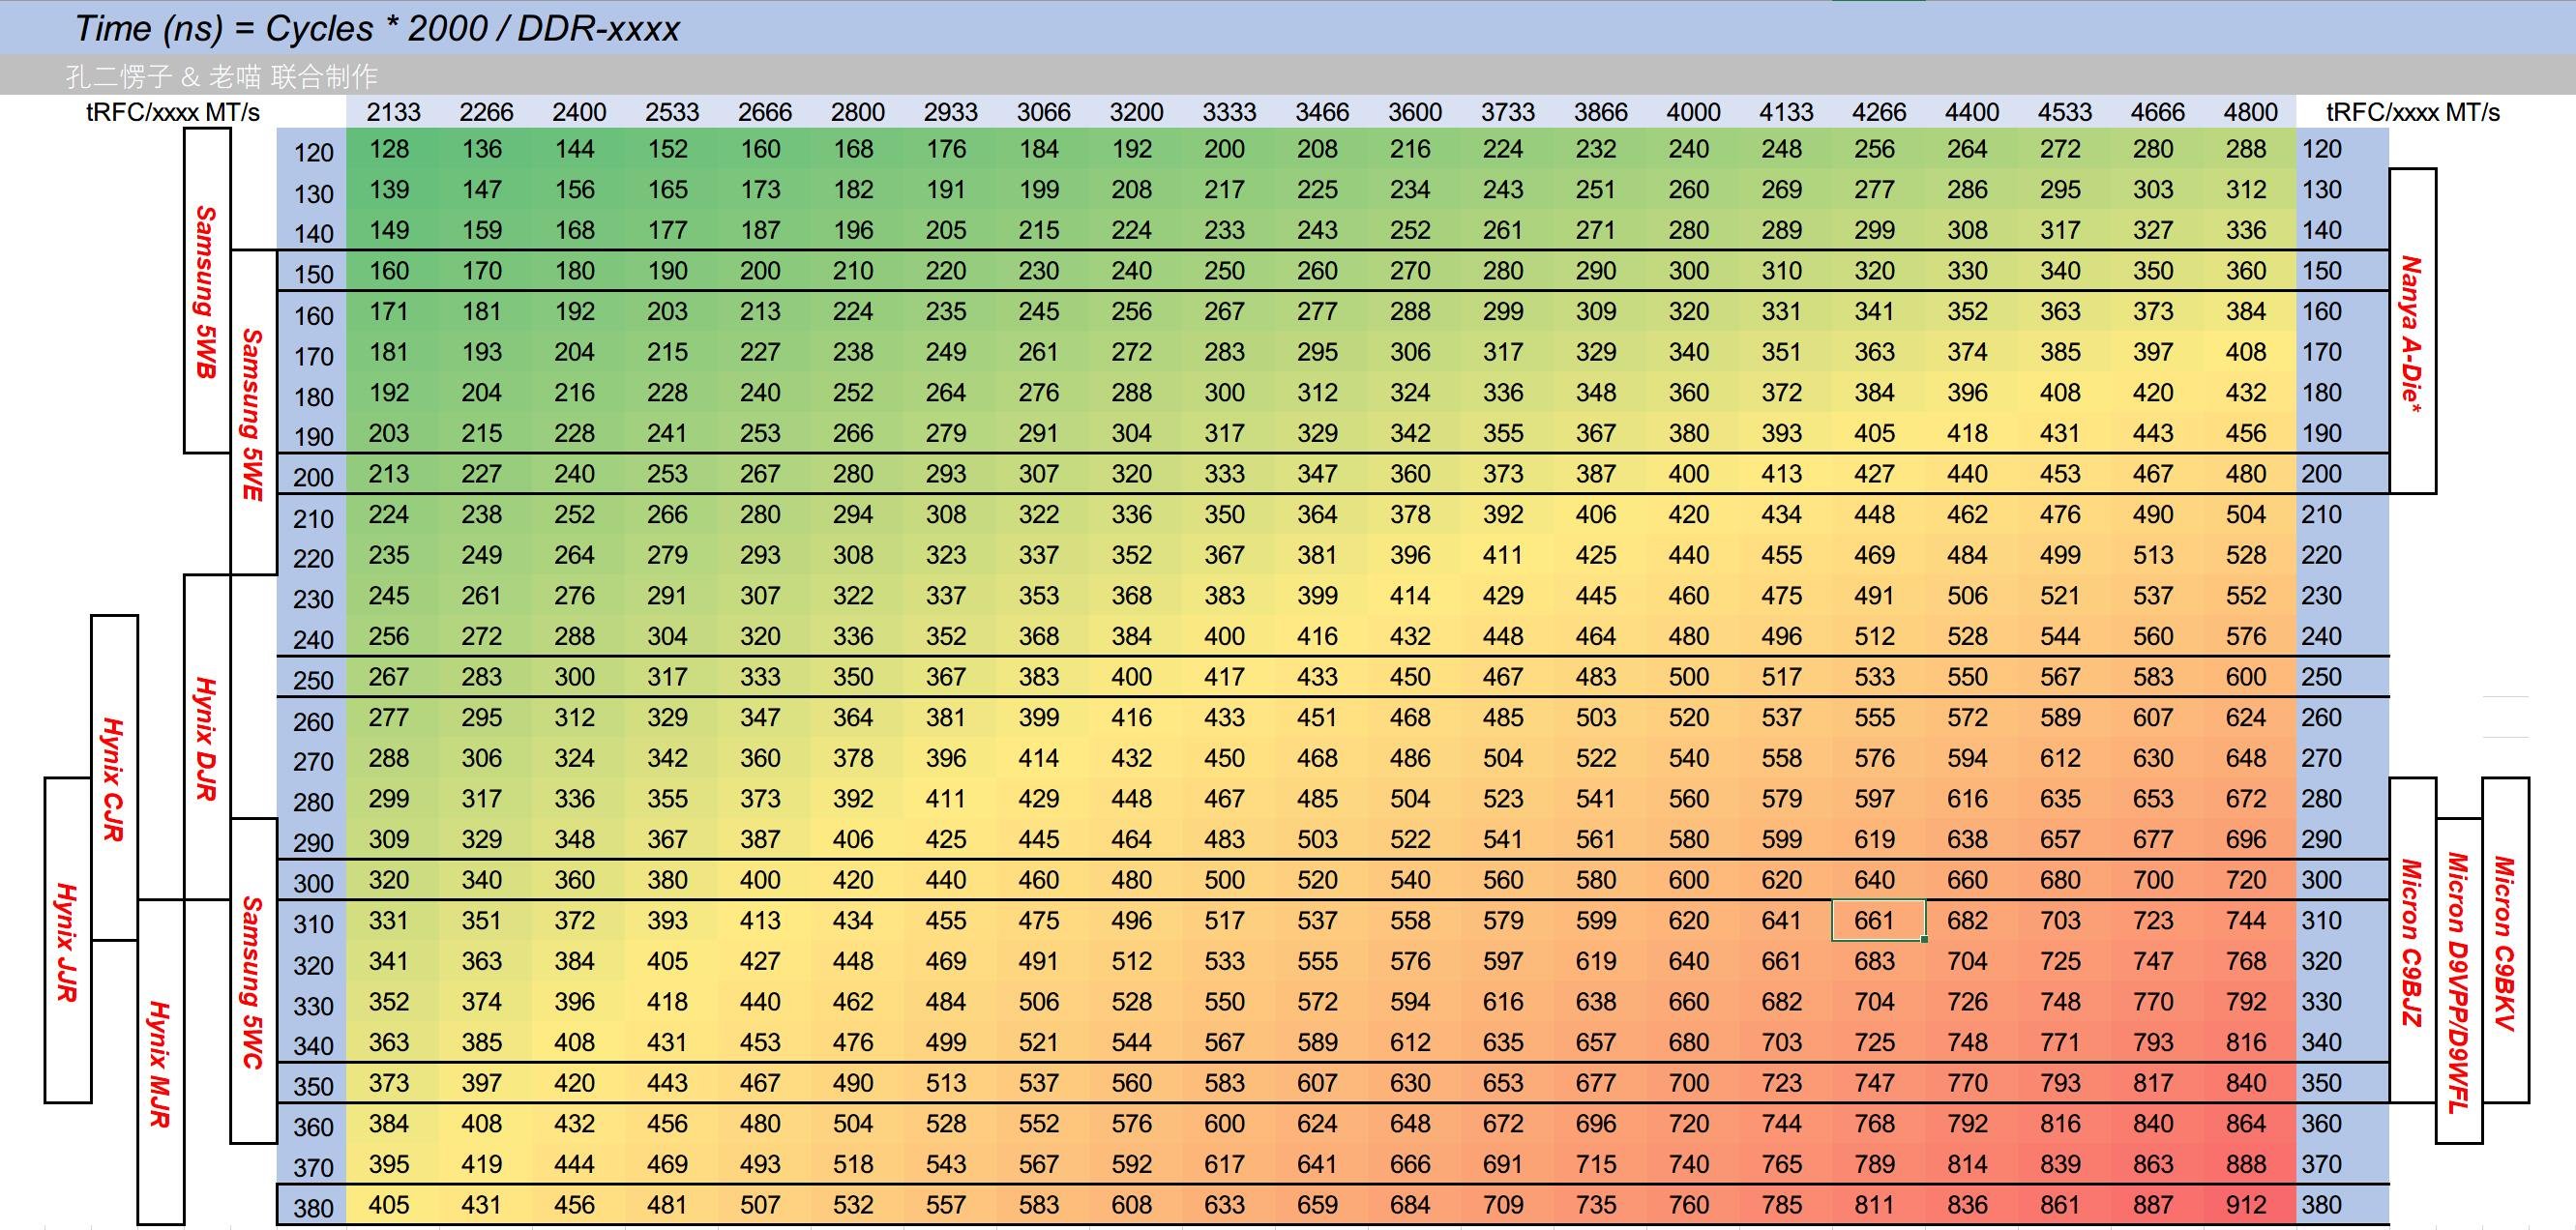The image size is (2576, 1230).
Task: Click the tRFC/xxxx MT/s header beside the 4800 column
Action: (x=2413, y=112)
